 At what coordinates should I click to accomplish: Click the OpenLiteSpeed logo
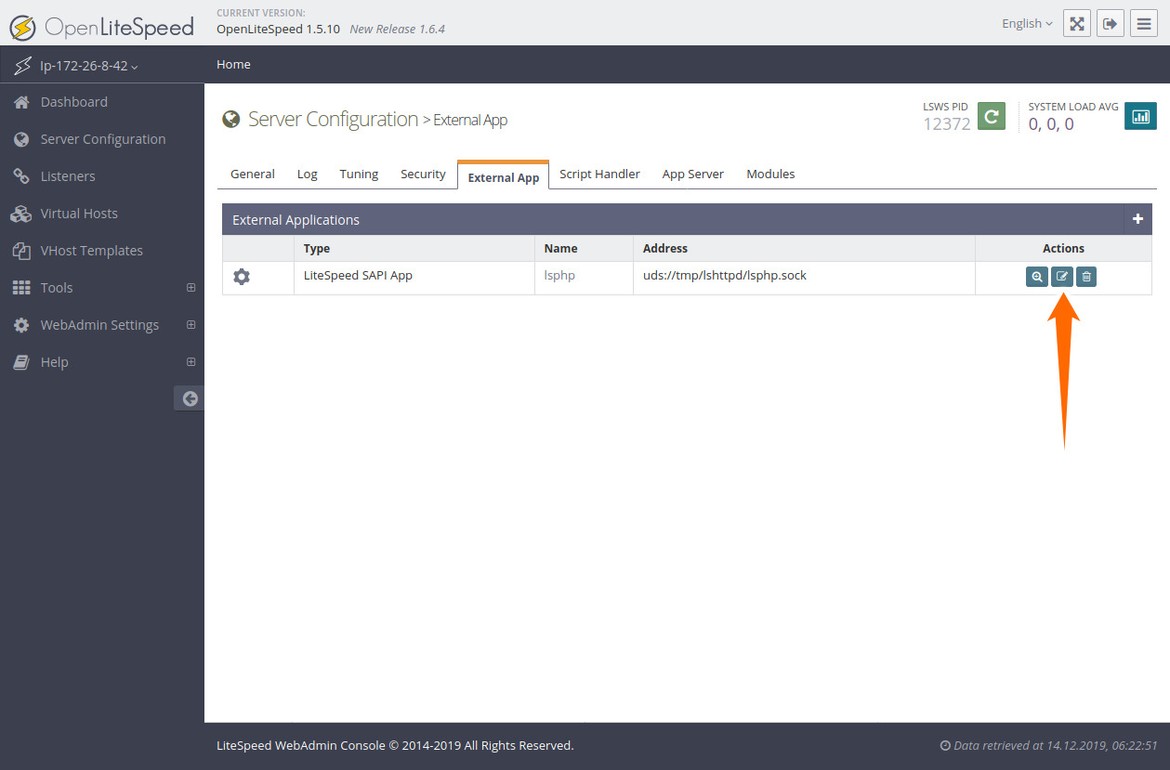tap(101, 28)
